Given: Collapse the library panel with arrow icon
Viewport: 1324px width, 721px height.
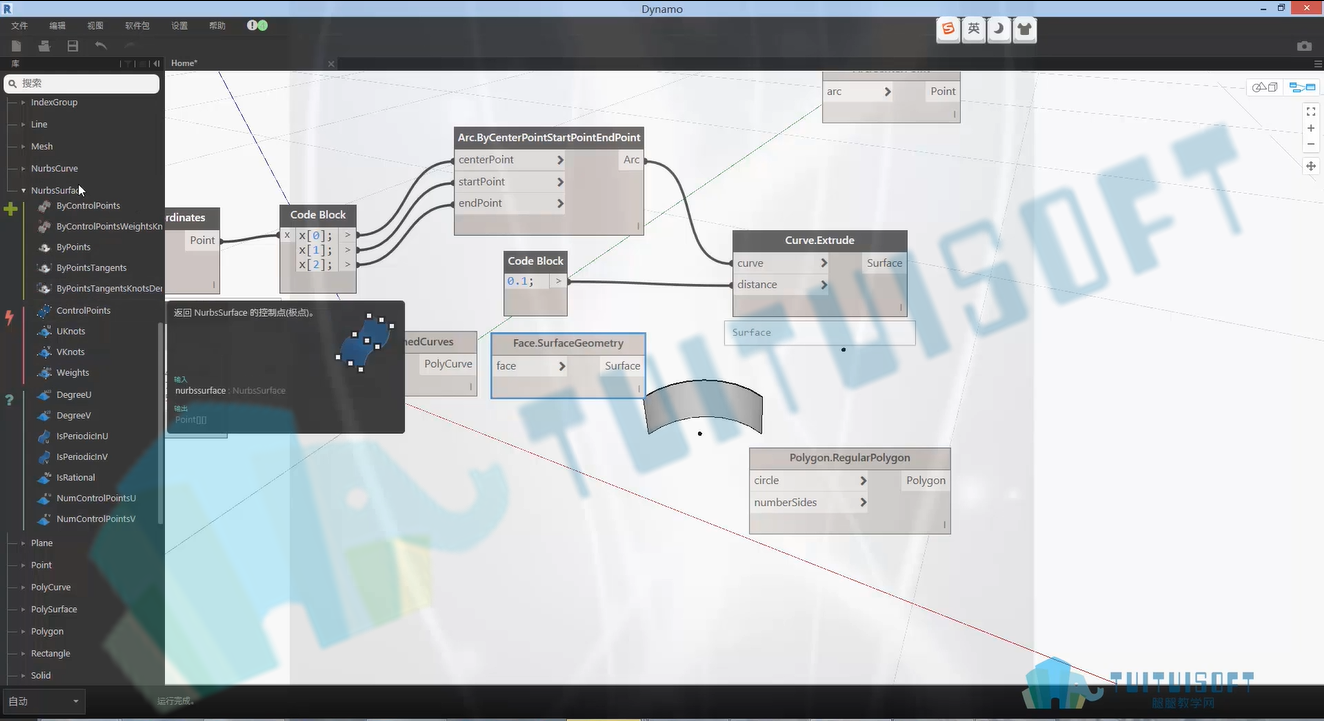Looking at the screenshot, I should tap(156, 63).
